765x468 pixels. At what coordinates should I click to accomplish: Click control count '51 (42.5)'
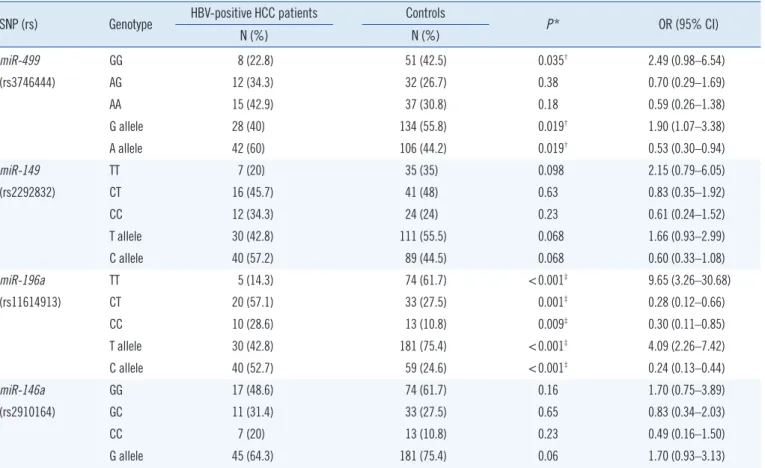click(x=425, y=61)
